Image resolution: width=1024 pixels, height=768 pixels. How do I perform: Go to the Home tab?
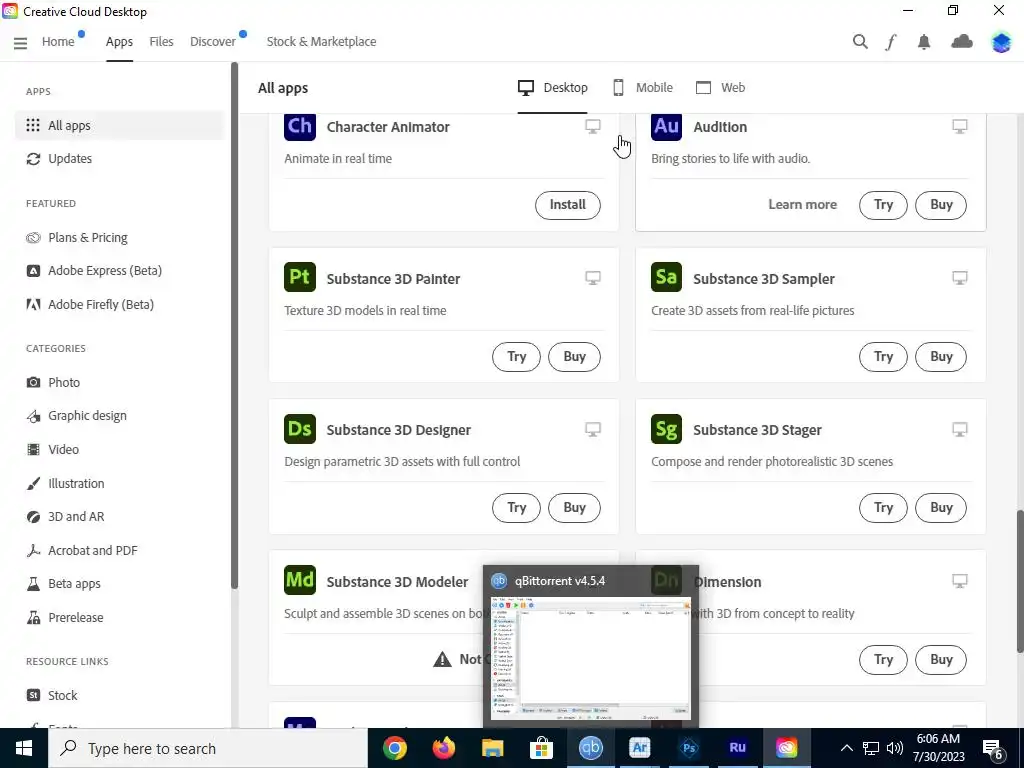[58, 41]
